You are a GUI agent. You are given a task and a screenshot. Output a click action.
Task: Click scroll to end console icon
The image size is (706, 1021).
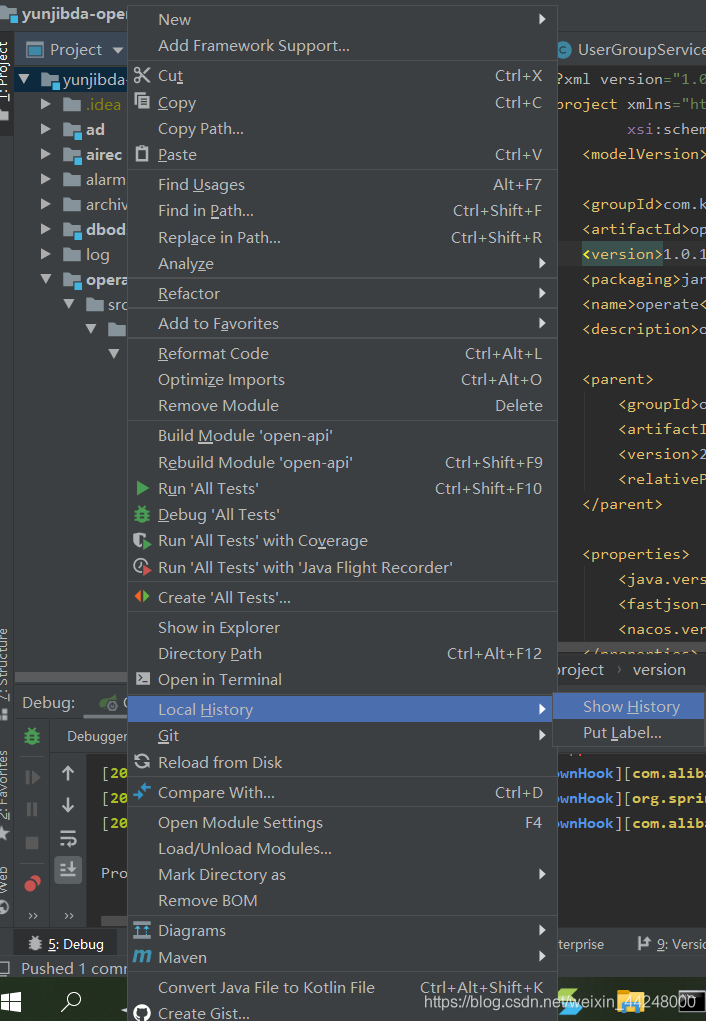(x=68, y=869)
